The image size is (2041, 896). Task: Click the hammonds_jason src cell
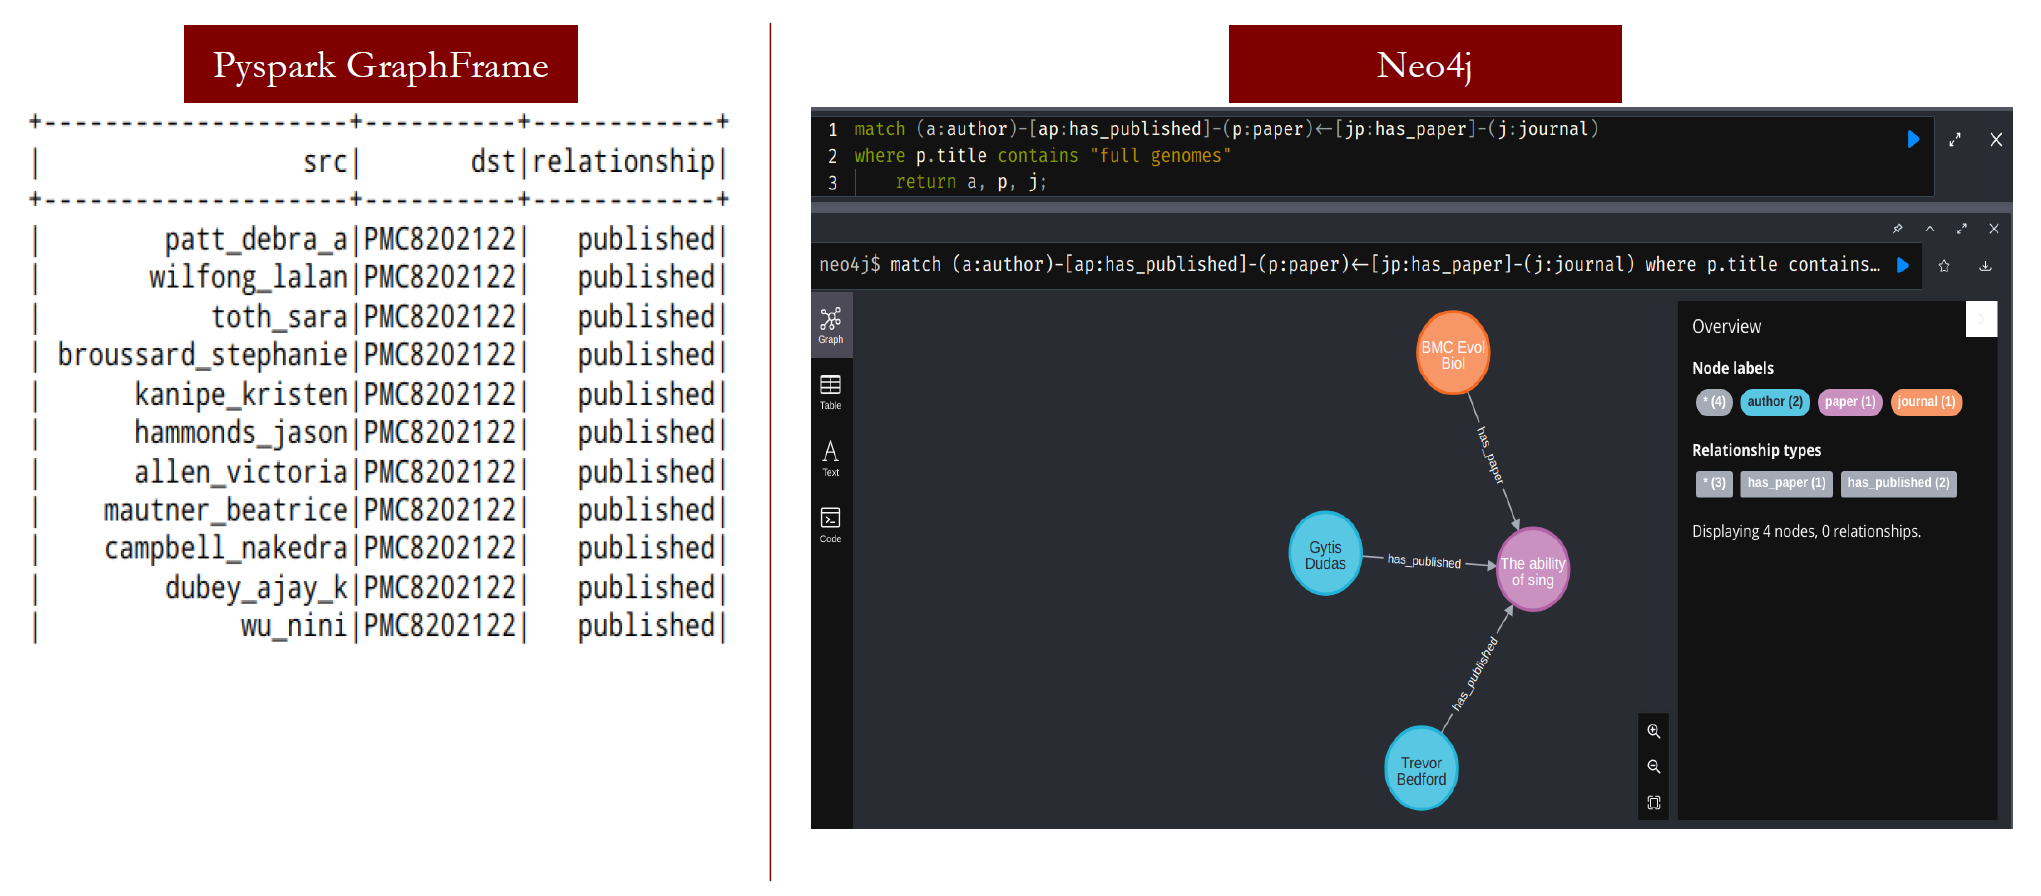click(241, 432)
